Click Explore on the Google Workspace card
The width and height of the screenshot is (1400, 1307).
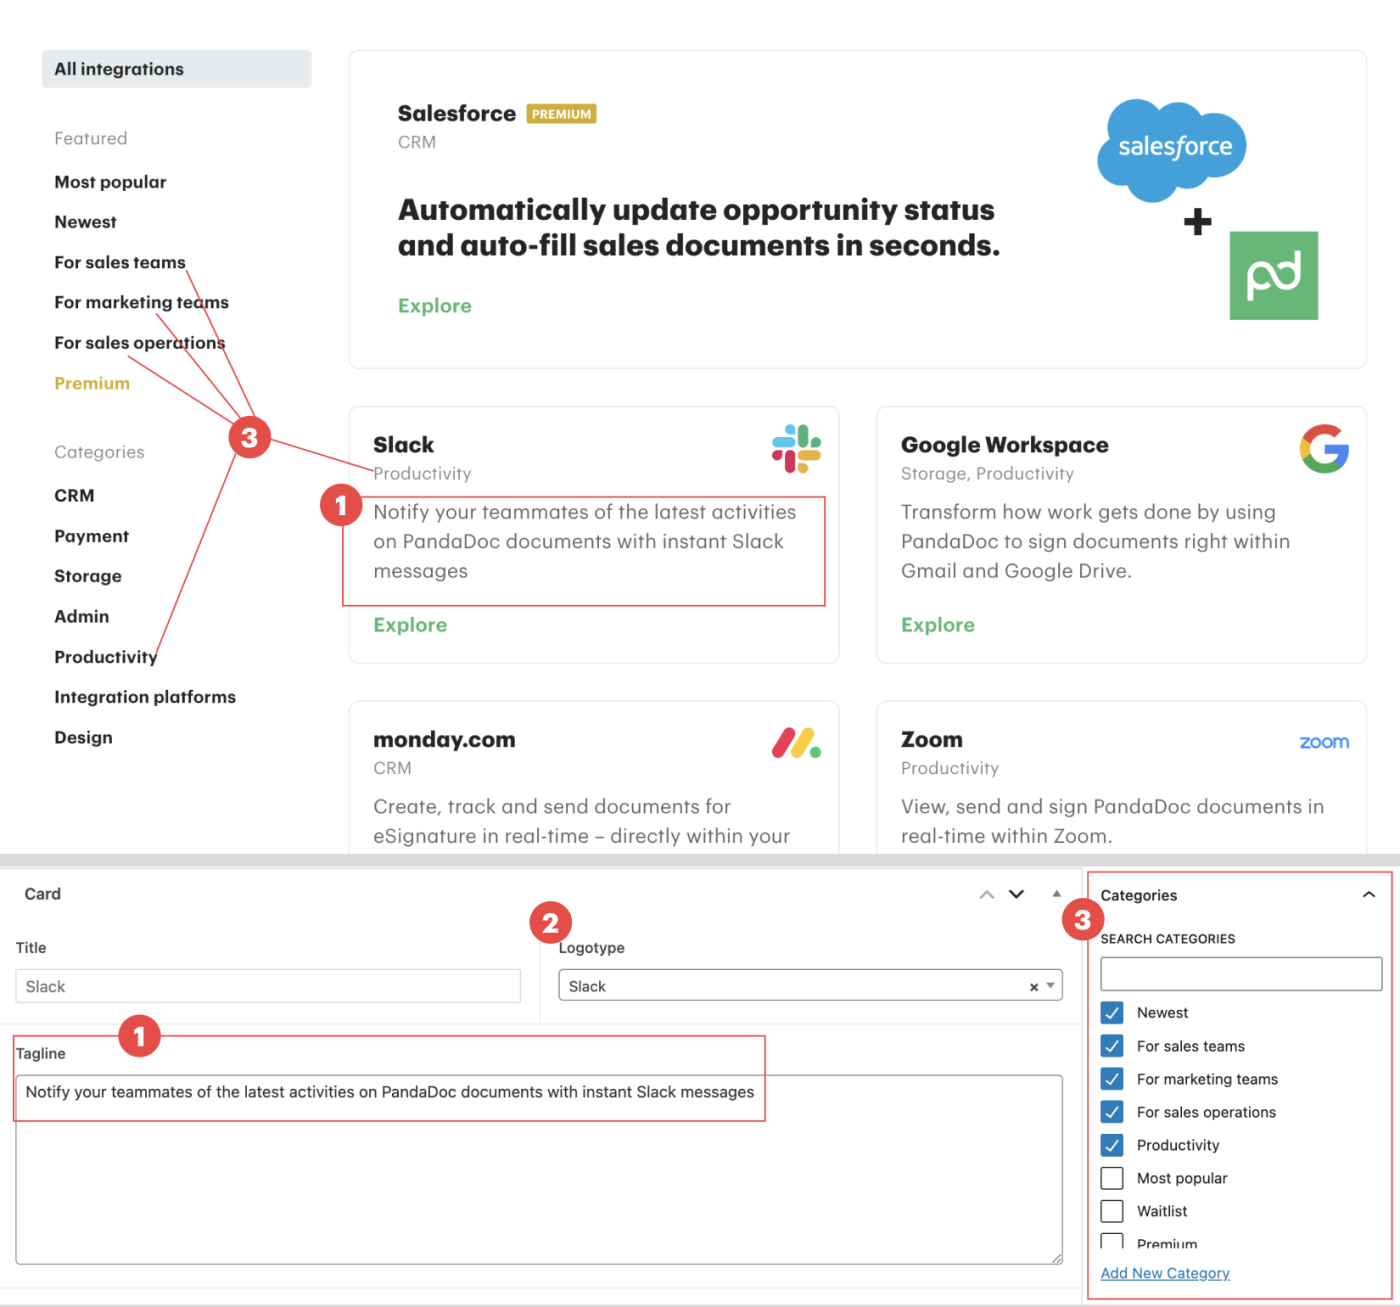[938, 625]
